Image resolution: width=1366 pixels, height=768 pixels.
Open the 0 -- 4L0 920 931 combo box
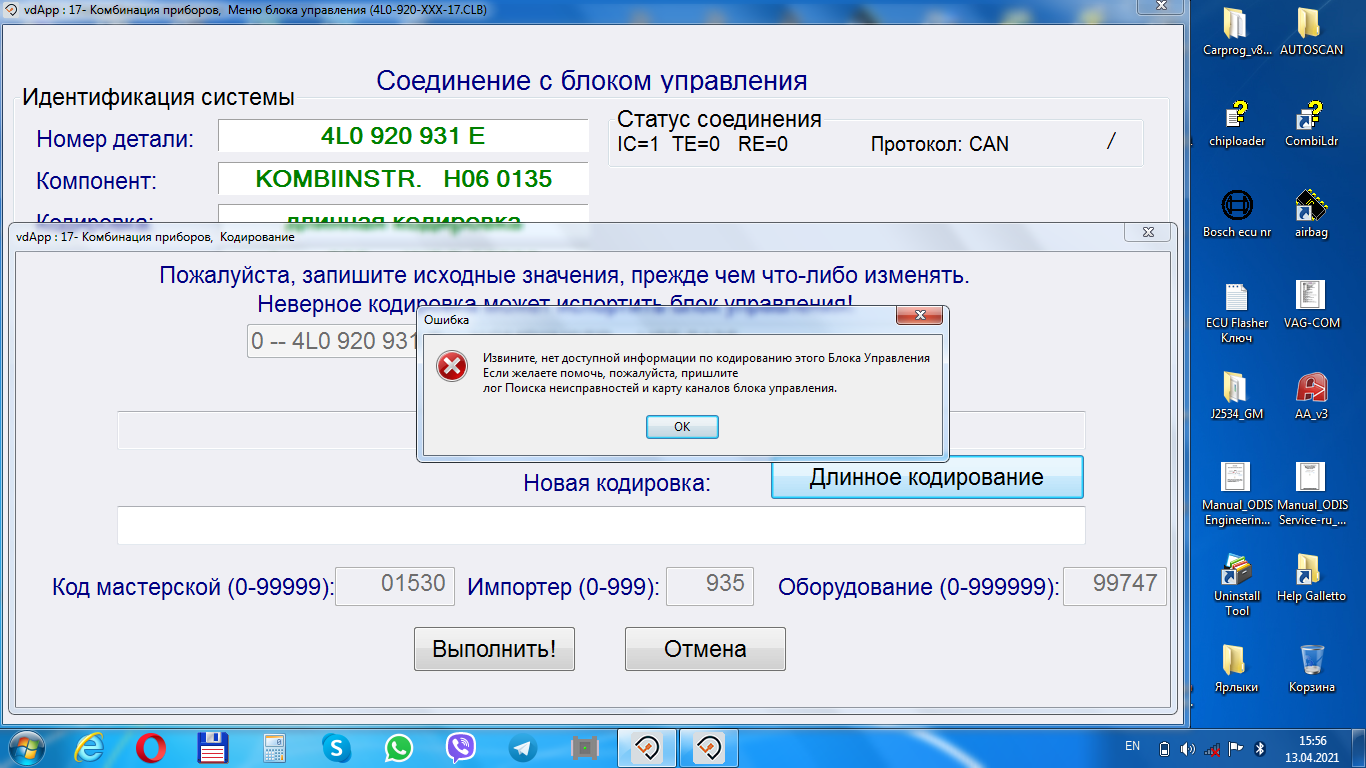[x=332, y=341]
